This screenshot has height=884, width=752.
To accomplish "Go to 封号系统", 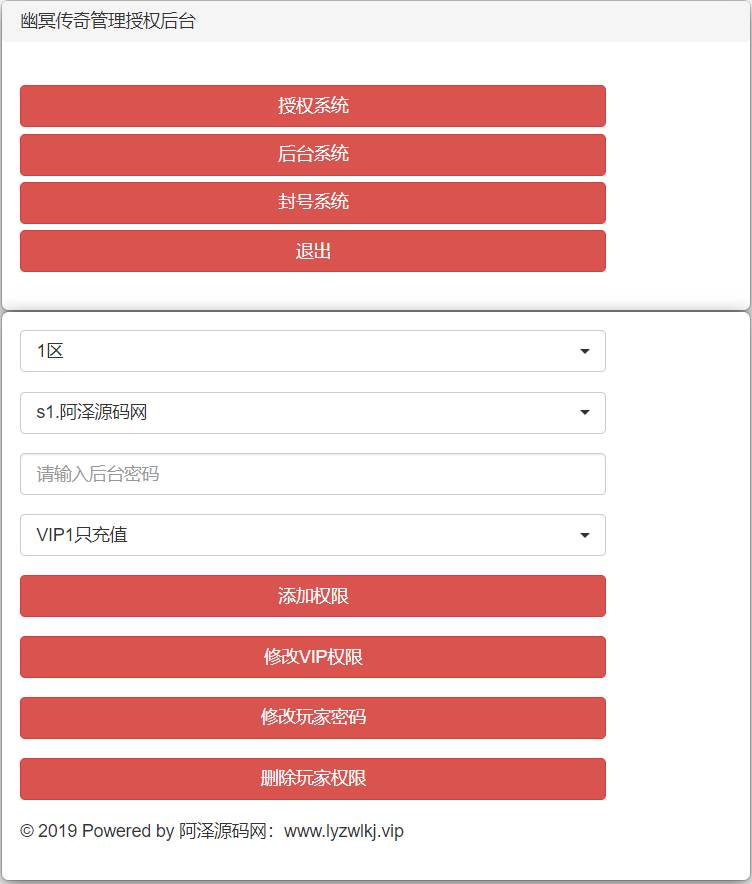I will pos(313,202).
